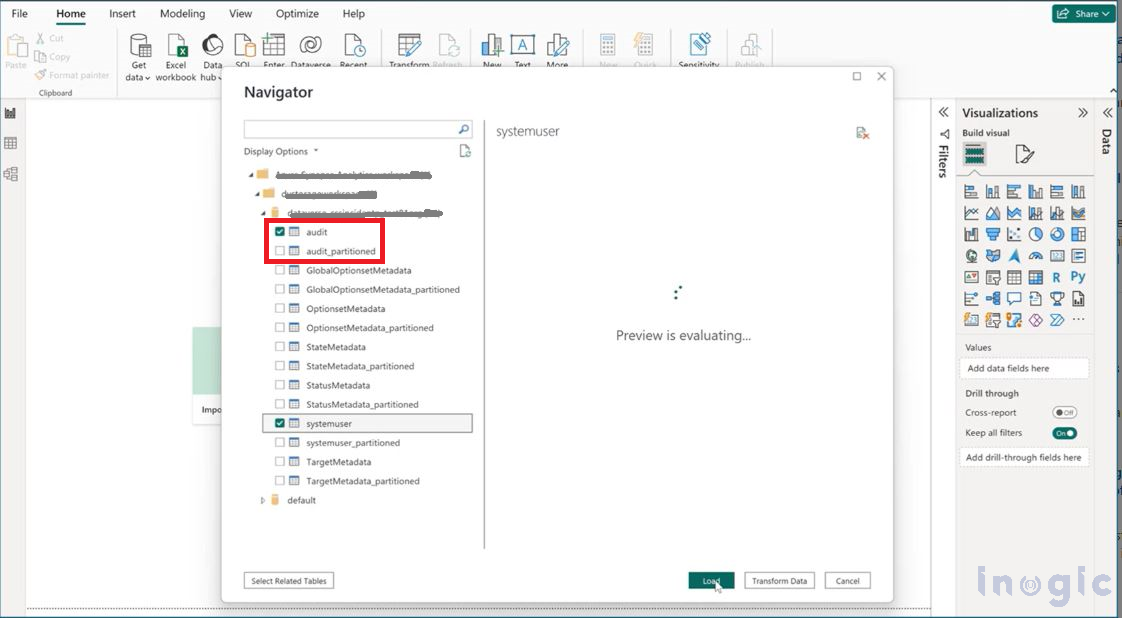1122x618 pixels.
Task: Collapse the Visualizations pane chevron
Action: [1083, 113]
